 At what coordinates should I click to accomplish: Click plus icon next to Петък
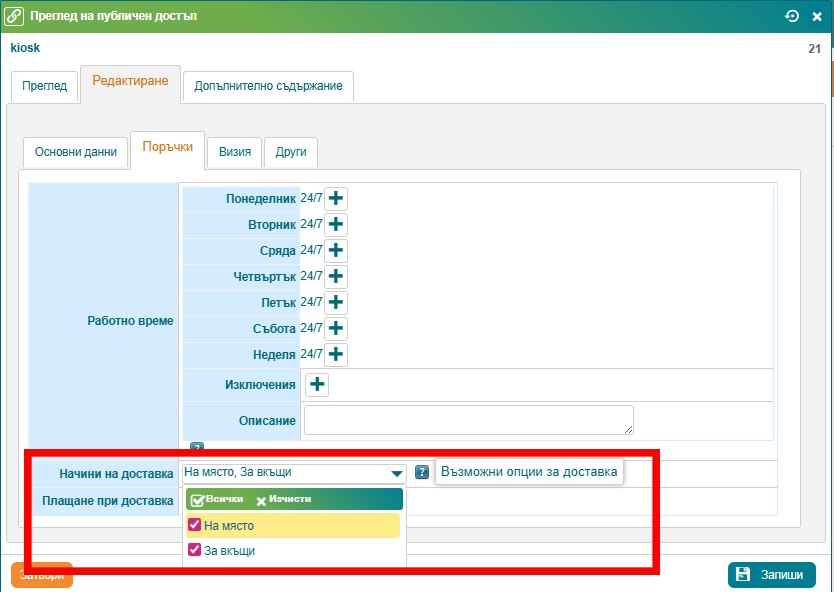click(x=336, y=302)
